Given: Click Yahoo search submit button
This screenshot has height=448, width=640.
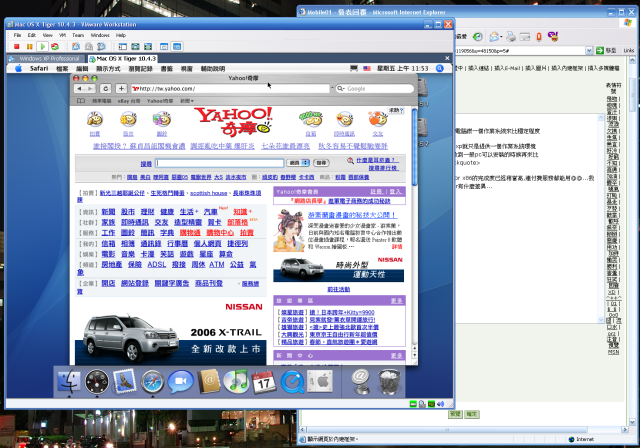Looking at the screenshot, I should (321, 163).
